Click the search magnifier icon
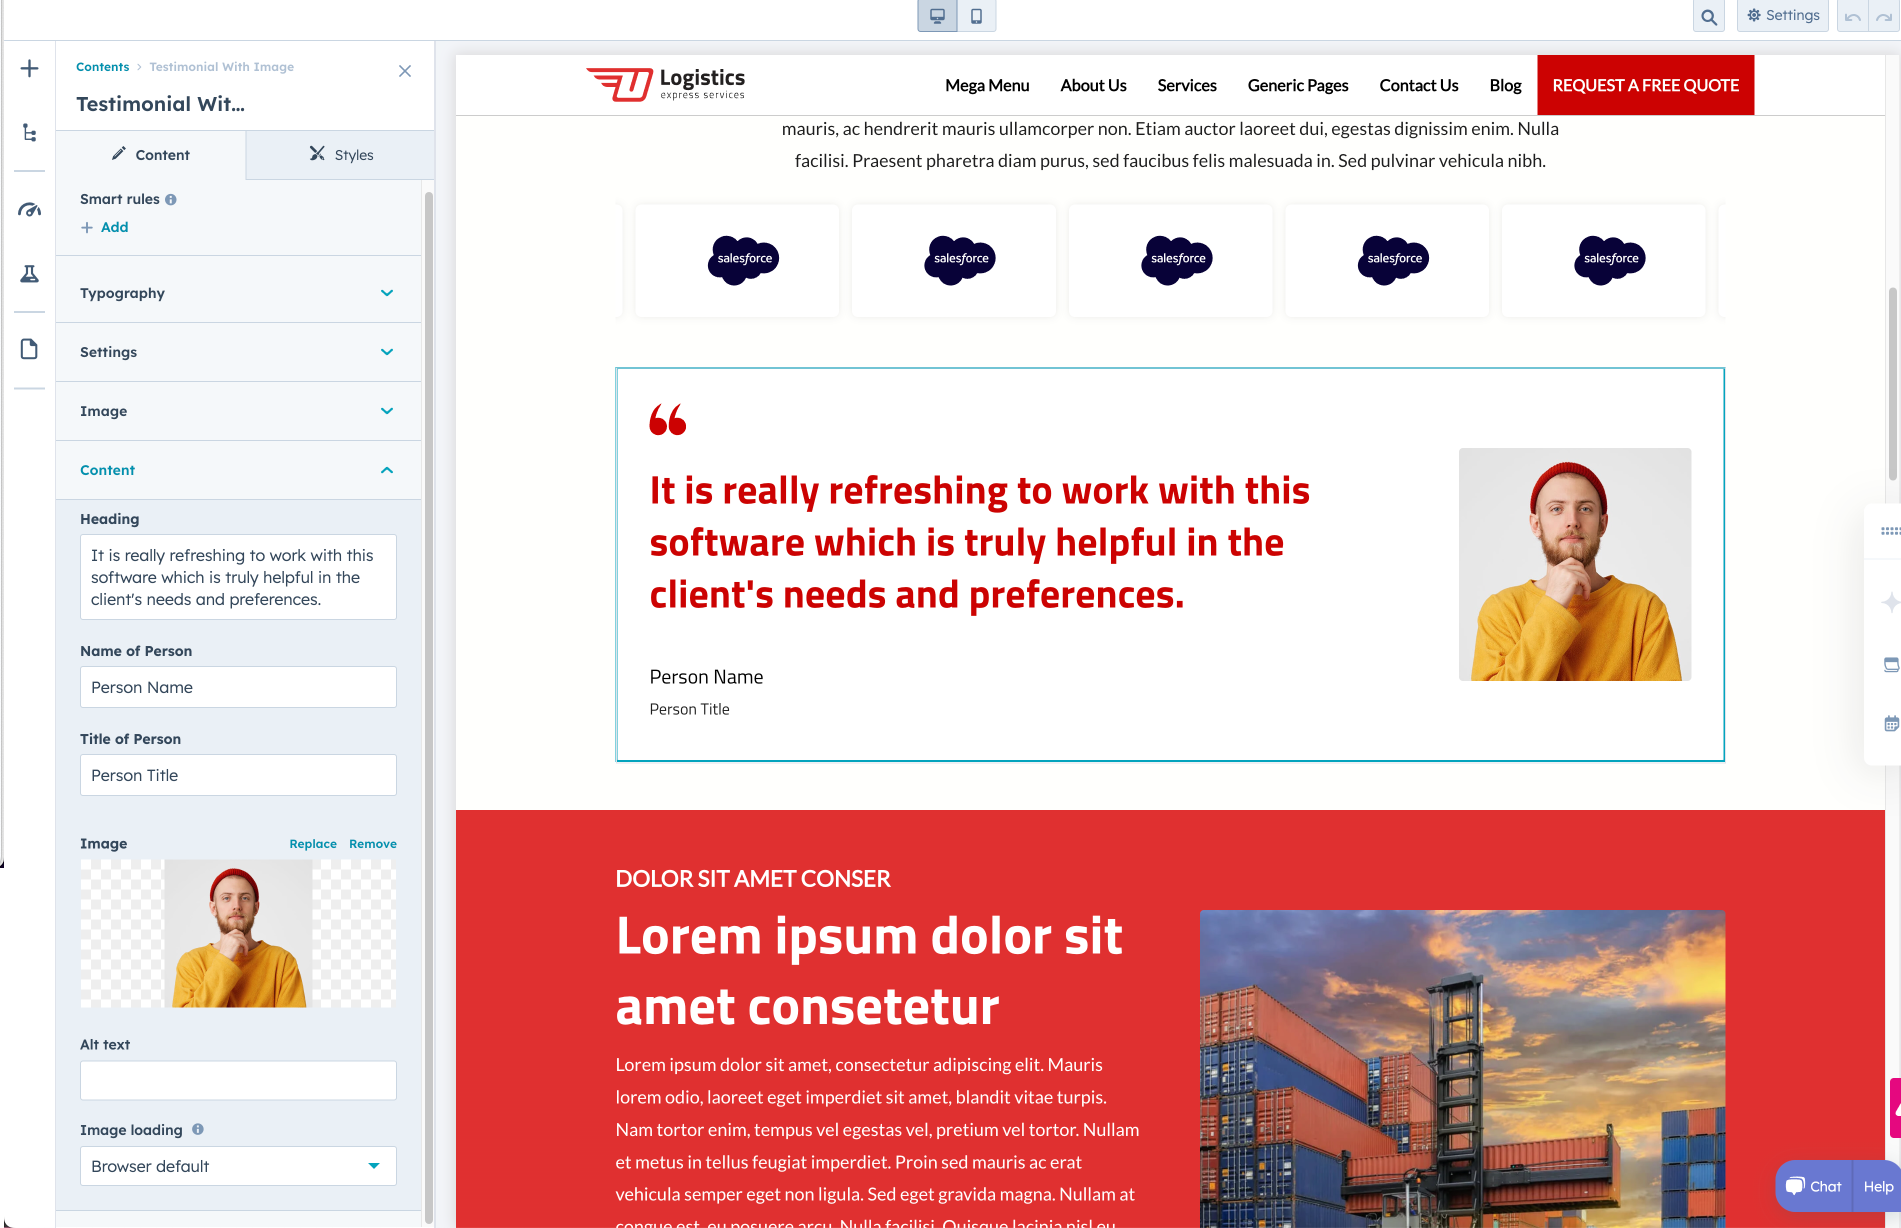This screenshot has width=1901, height=1228. (1709, 17)
